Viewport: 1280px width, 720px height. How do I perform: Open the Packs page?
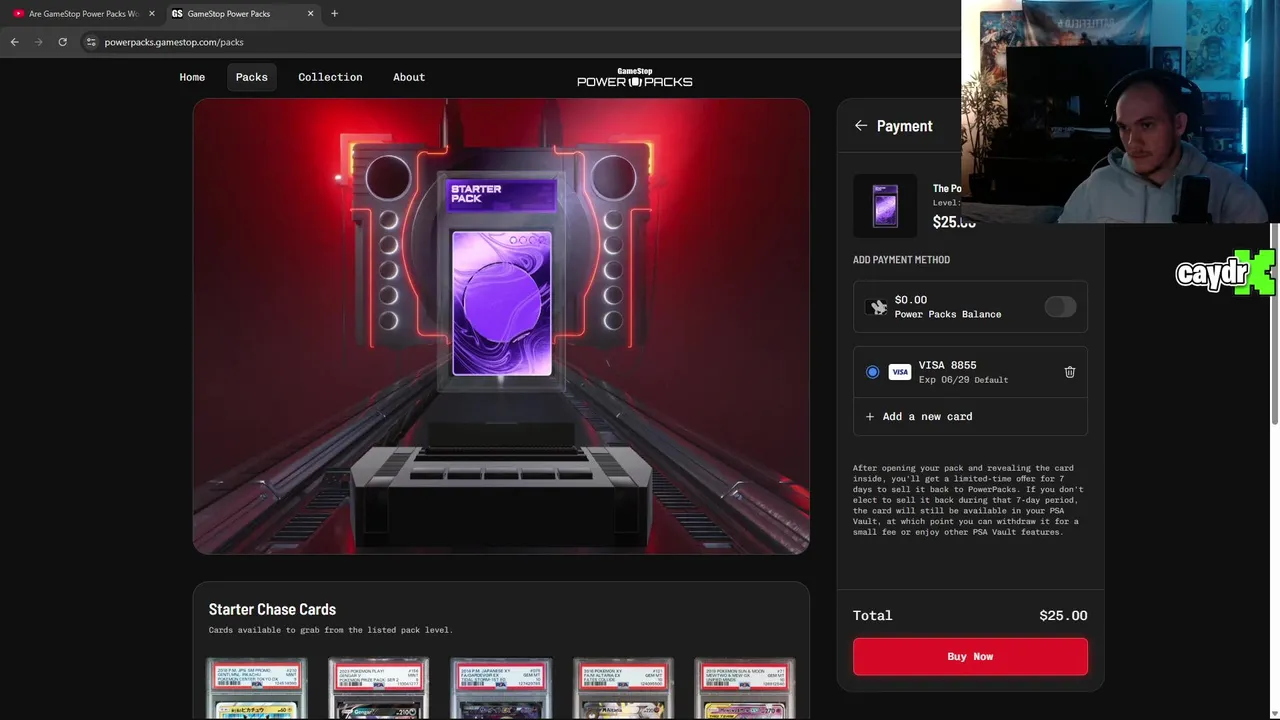click(x=251, y=77)
